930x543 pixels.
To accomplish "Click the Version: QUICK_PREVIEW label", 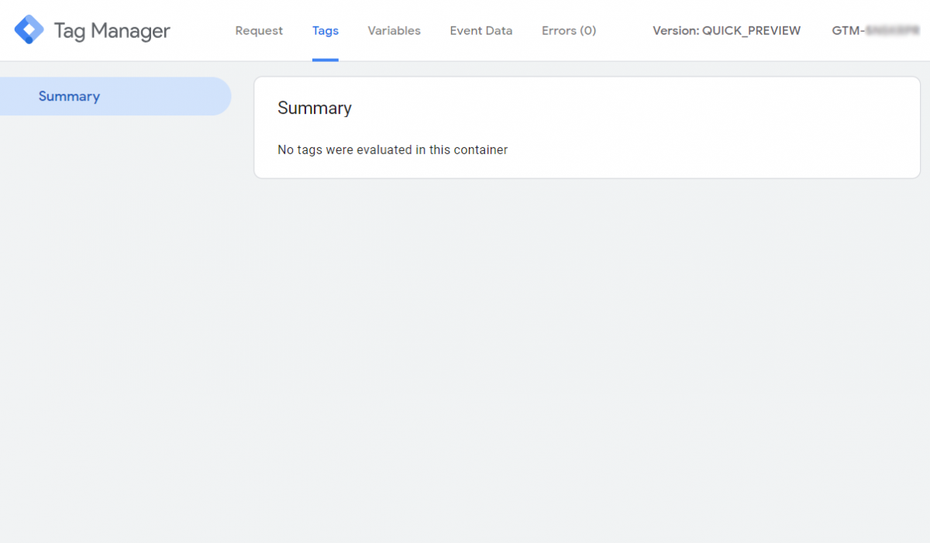I will pyautogui.click(x=727, y=31).
